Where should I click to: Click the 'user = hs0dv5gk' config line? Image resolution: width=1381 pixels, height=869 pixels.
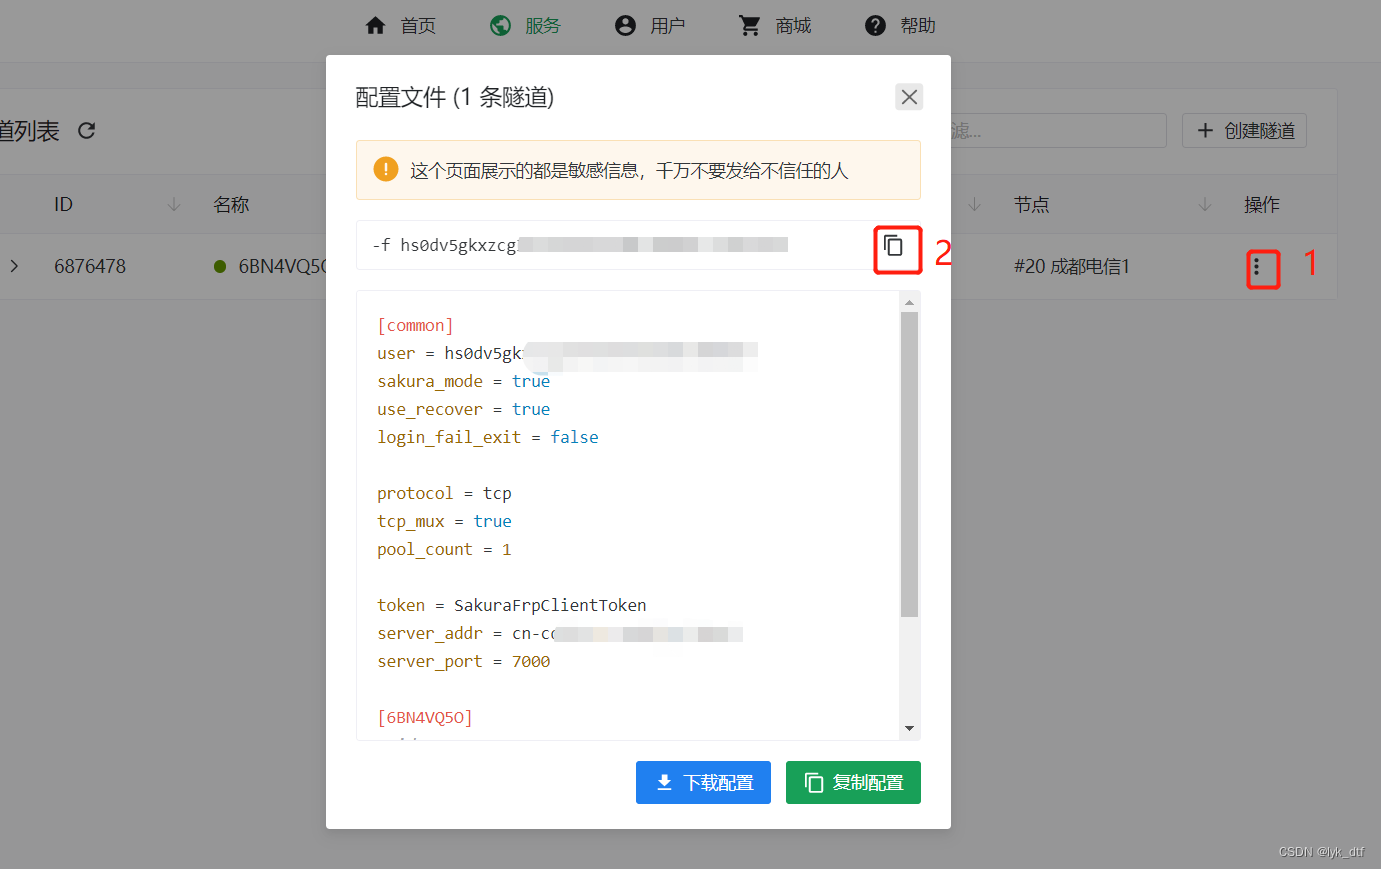click(x=567, y=353)
